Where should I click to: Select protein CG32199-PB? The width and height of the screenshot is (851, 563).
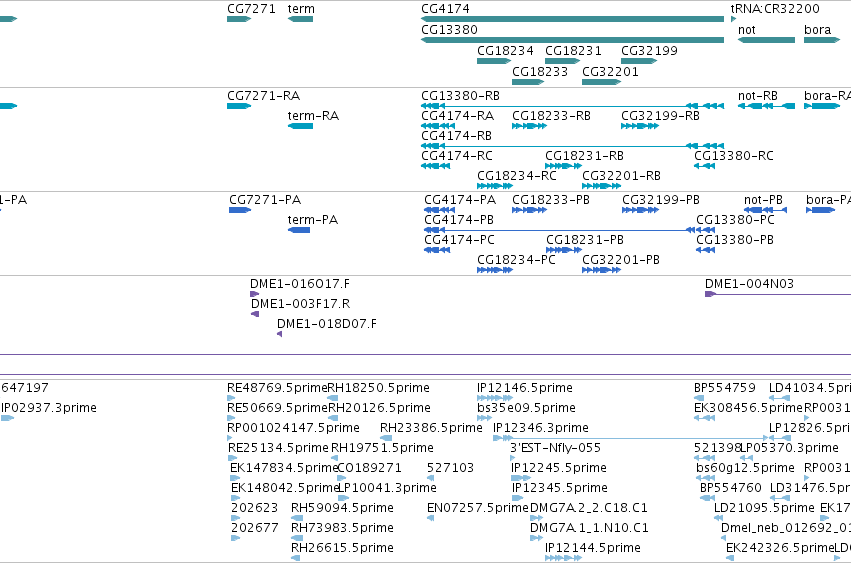(661, 200)
